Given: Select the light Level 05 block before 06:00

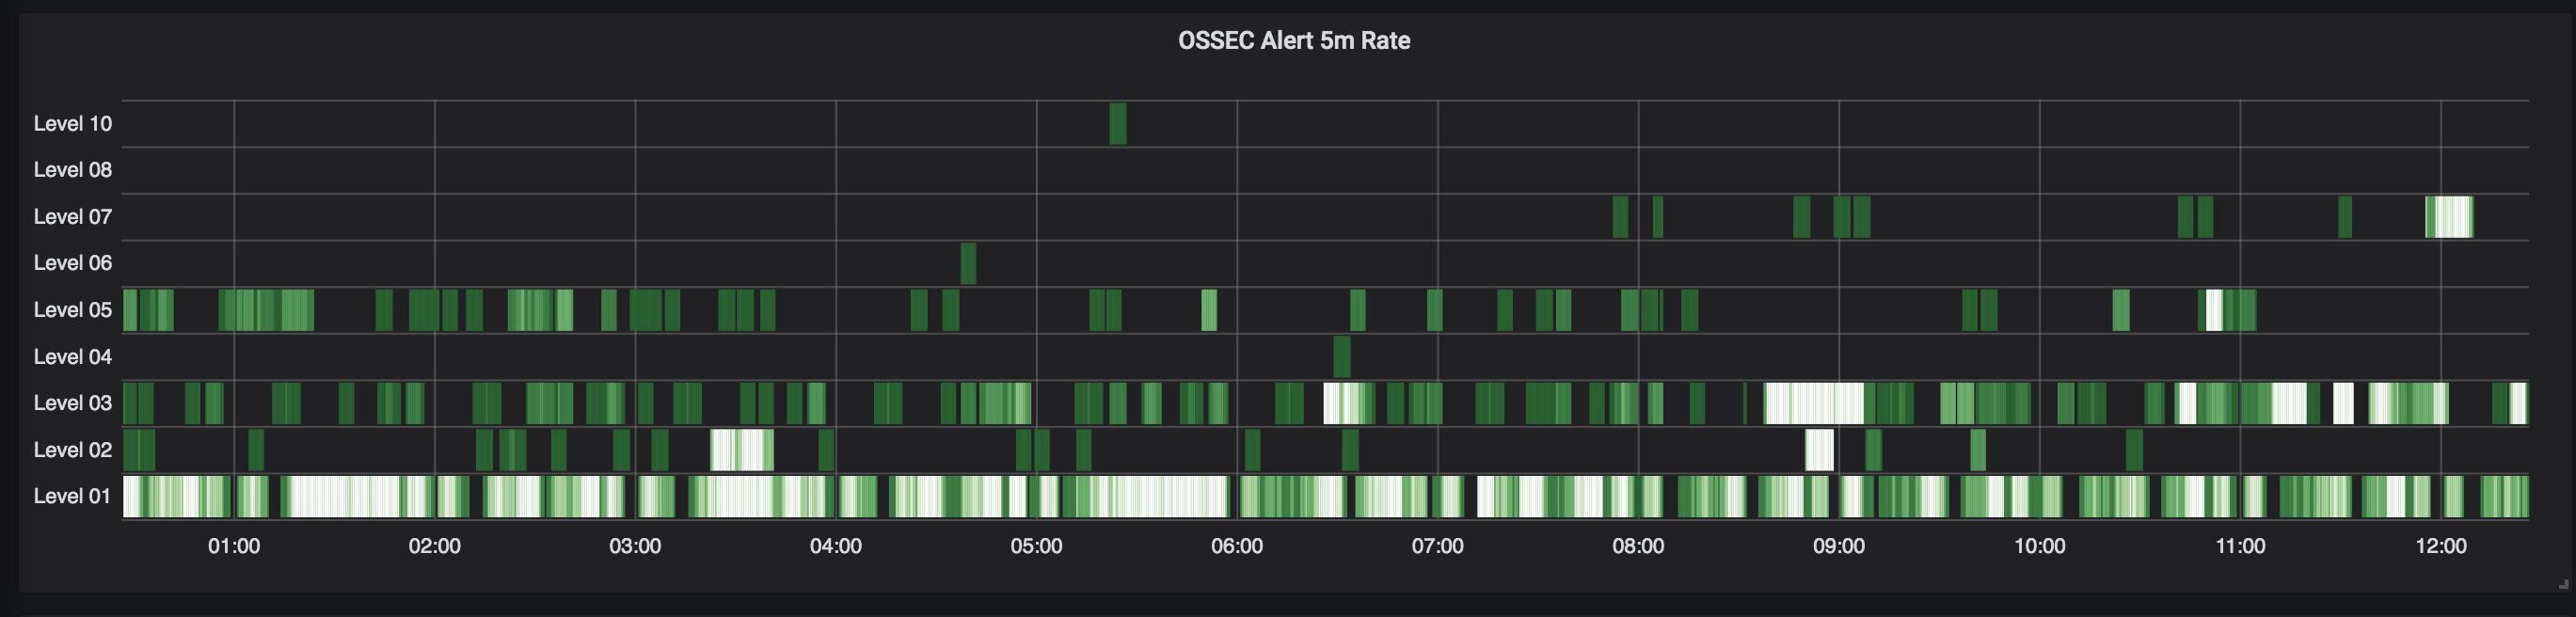Looking at the screenshot, I should (x=1209, y=310).
